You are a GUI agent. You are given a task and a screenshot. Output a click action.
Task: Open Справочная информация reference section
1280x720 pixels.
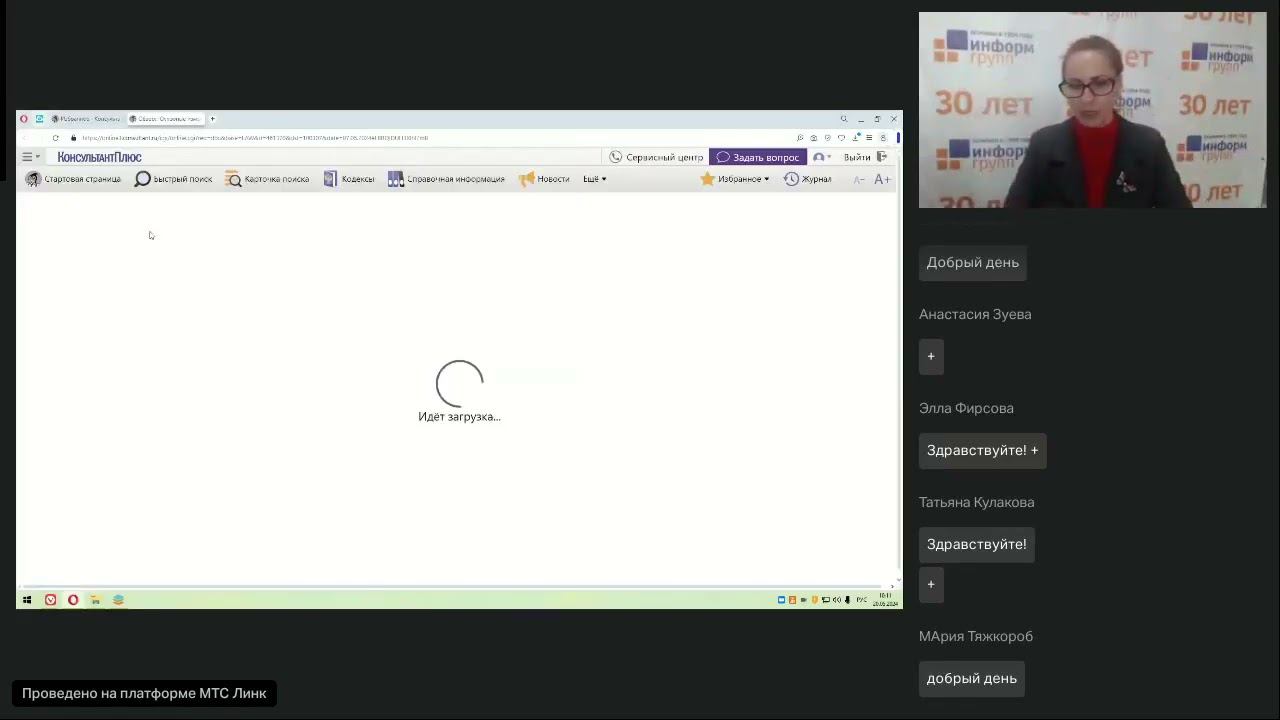point(446,179)
